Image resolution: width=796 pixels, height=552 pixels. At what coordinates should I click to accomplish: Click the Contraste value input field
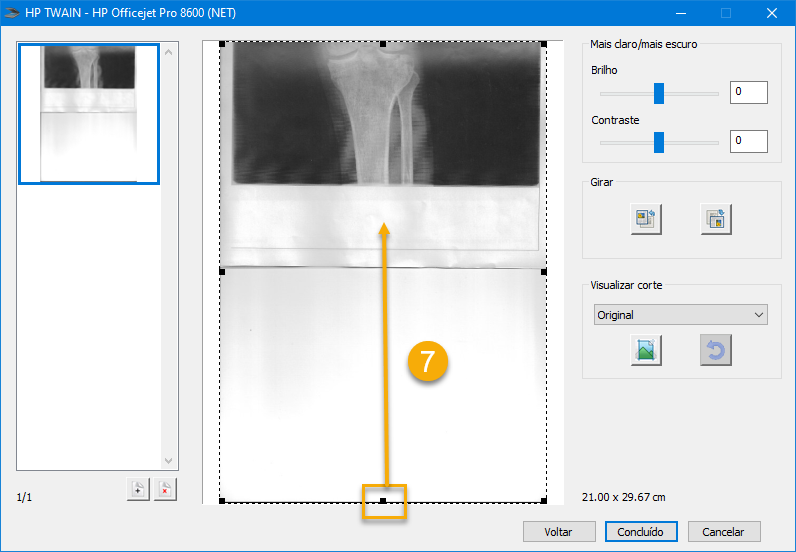point(748,141)
